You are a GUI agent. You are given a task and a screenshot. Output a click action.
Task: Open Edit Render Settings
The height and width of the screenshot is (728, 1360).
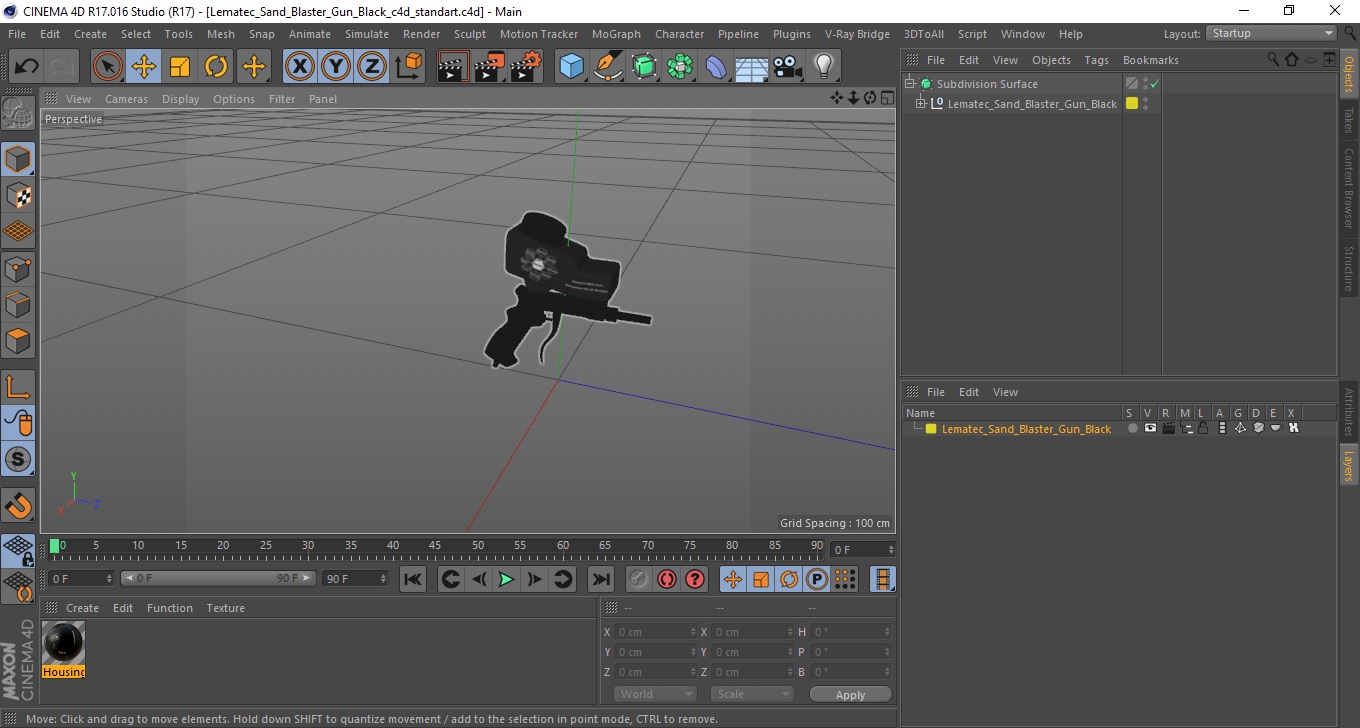(x=526, y=67)
